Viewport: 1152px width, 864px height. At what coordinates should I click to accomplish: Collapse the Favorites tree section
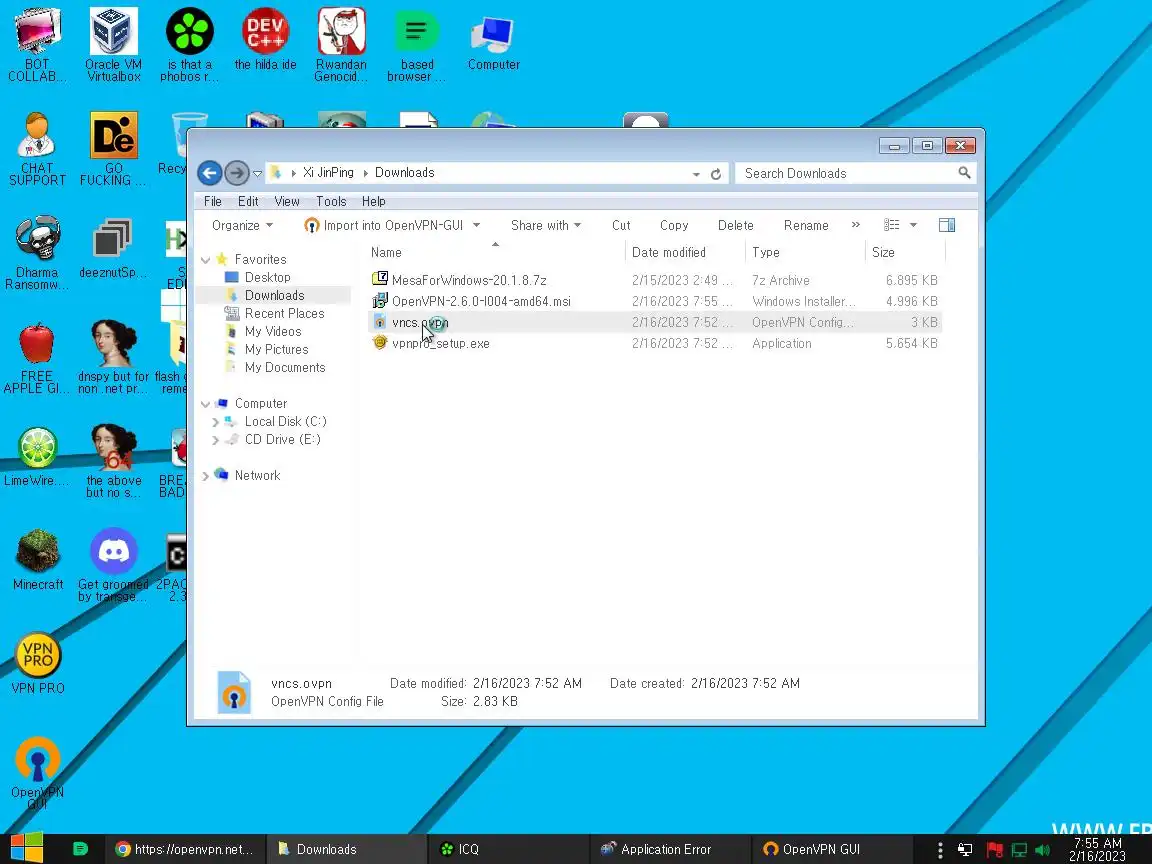[x=206, y=260]
